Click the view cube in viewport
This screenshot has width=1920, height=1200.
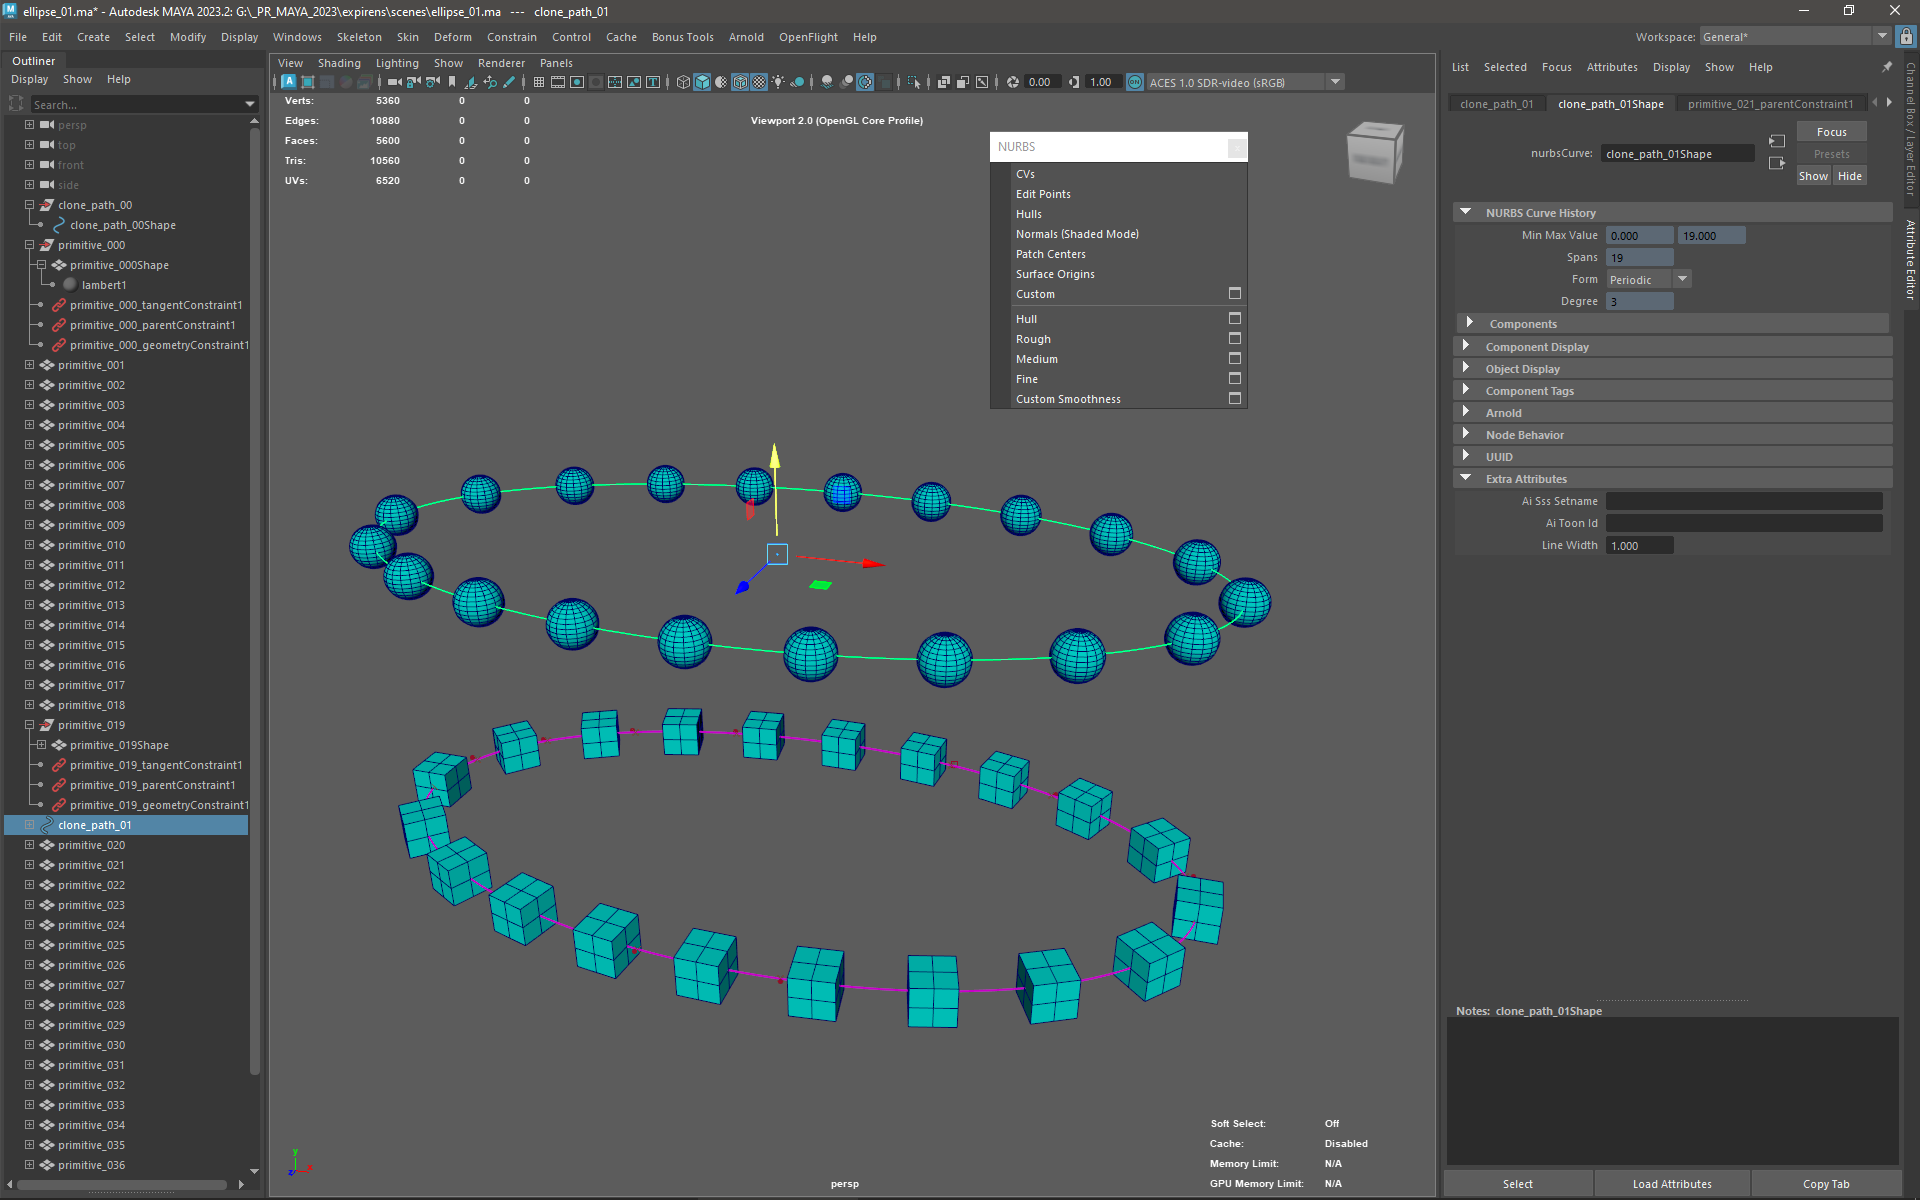(x=1374, y=152)
